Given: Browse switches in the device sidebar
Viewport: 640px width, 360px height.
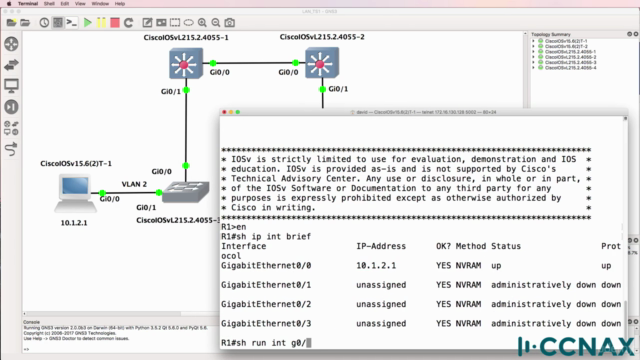Looking at the screenshot, I should tap(11, 64).
